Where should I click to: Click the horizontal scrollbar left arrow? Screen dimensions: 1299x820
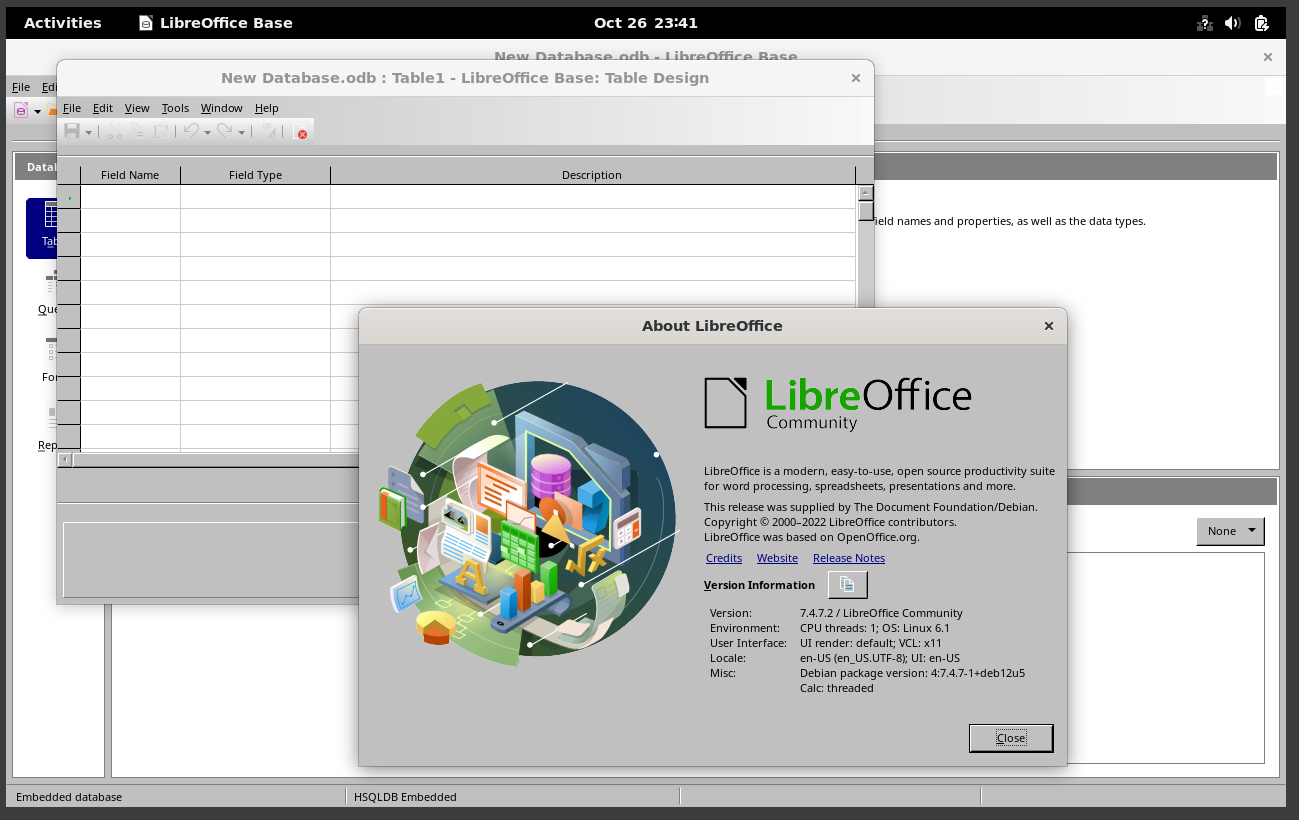point(65,460)
